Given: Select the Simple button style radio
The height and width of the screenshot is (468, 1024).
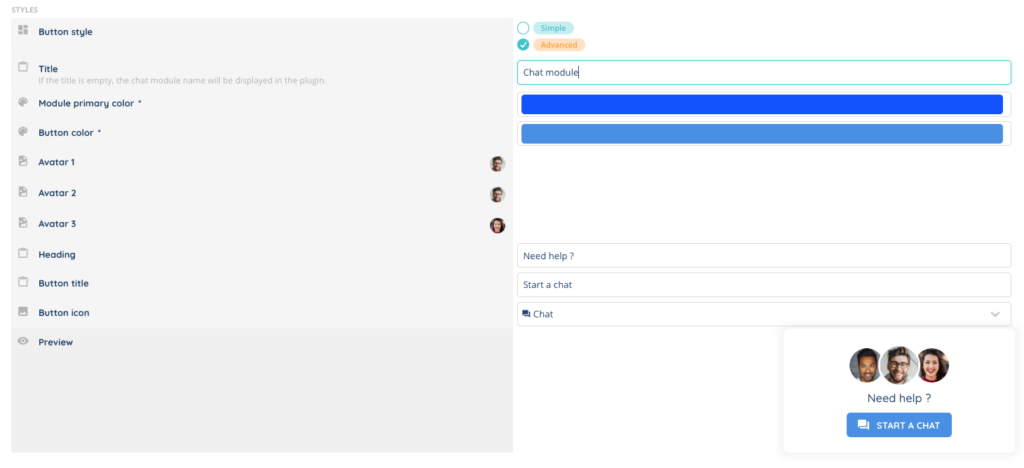Looking at the screenshot, I should [x=523, y=28].
